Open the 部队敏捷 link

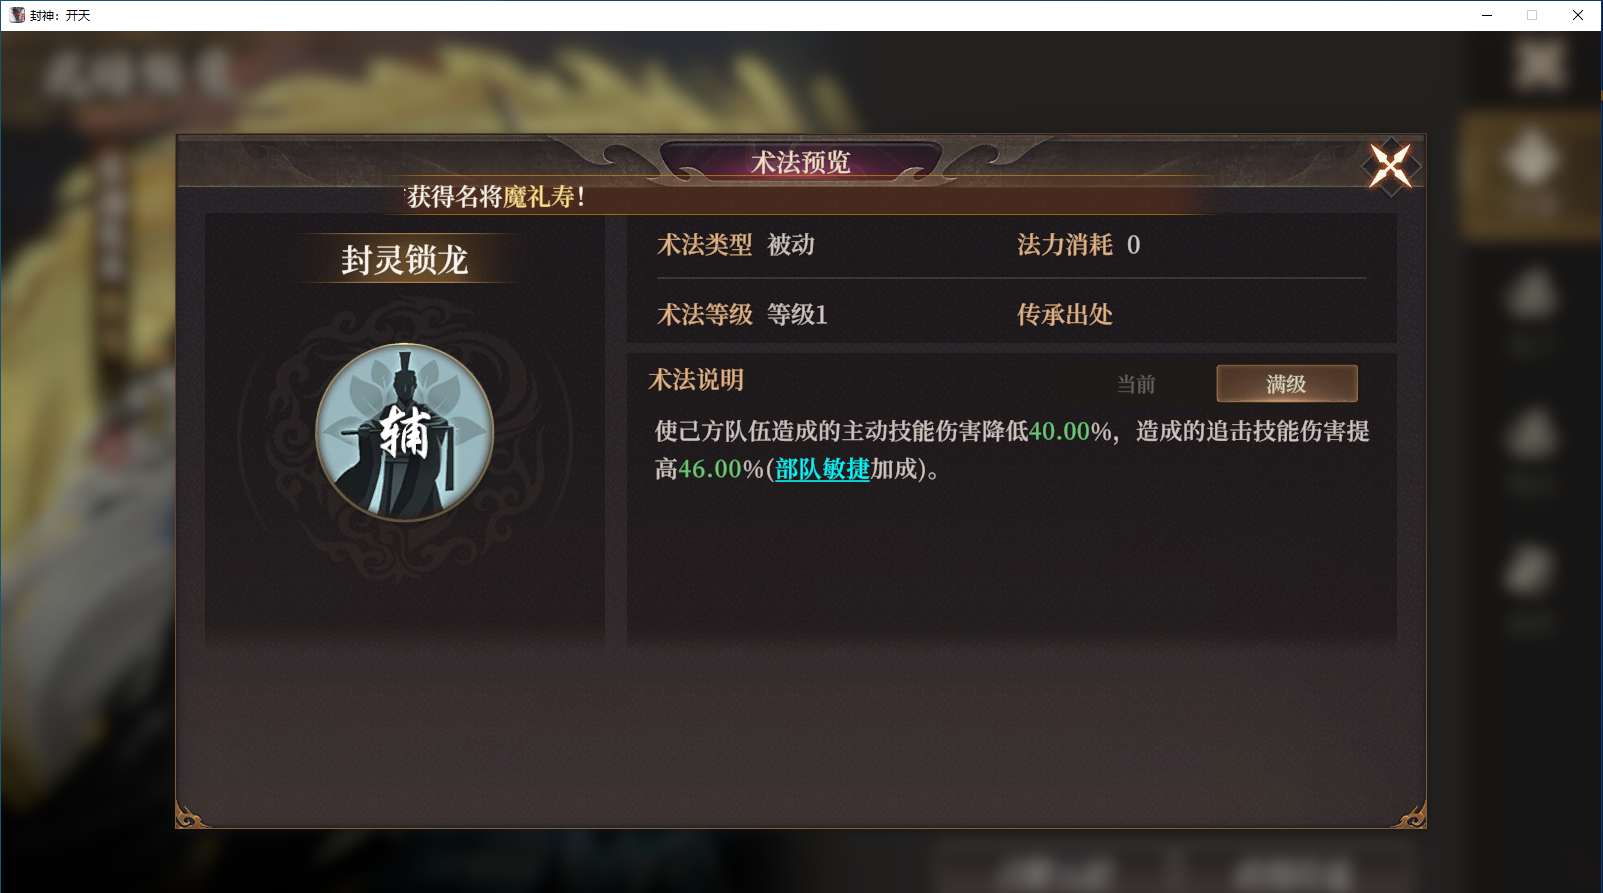822,469
